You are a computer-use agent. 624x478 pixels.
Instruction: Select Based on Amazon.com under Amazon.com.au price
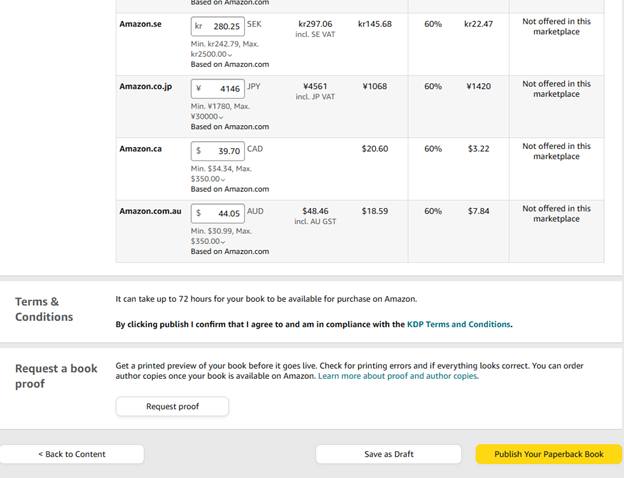(230, 252)
